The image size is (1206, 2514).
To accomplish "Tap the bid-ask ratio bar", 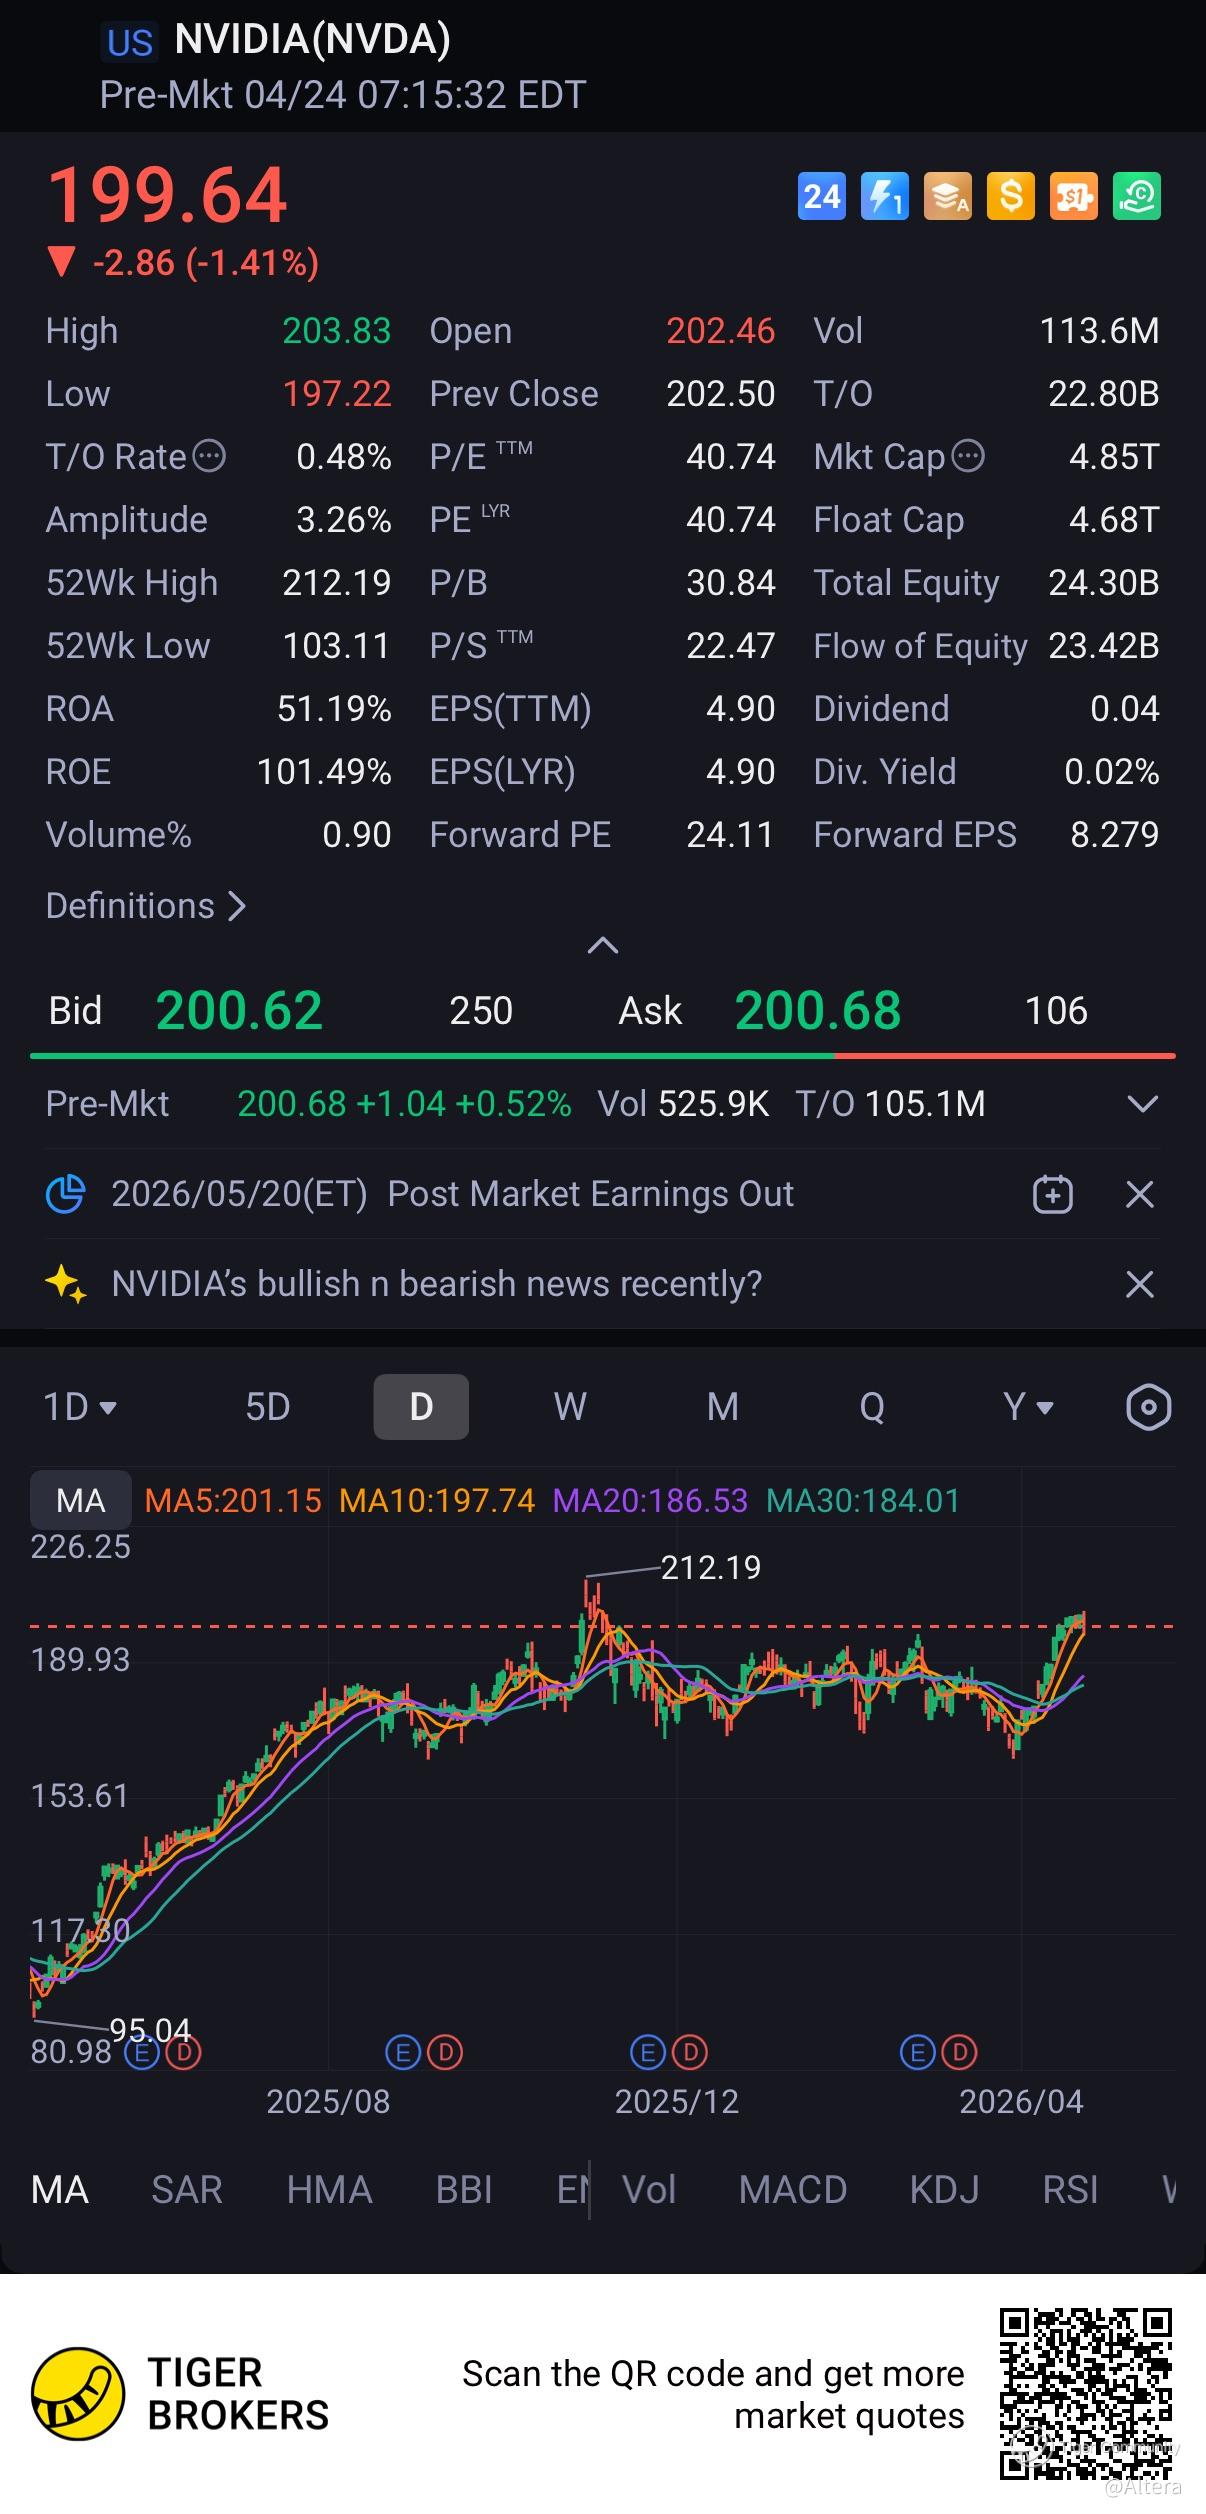I will (x=602, y=1055).
